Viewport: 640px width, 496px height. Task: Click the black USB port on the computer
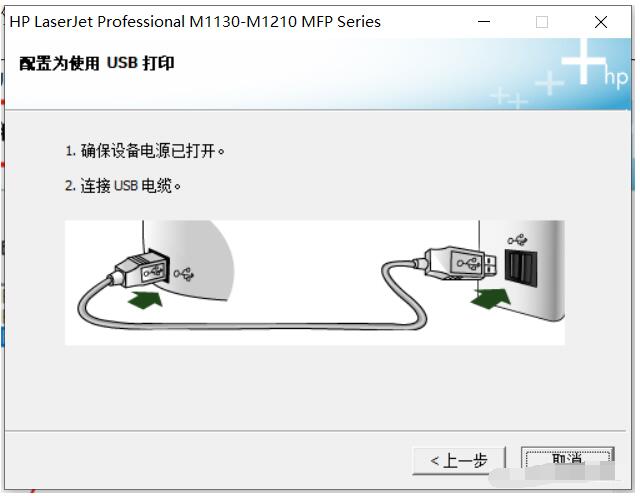(x=521, y=267)
